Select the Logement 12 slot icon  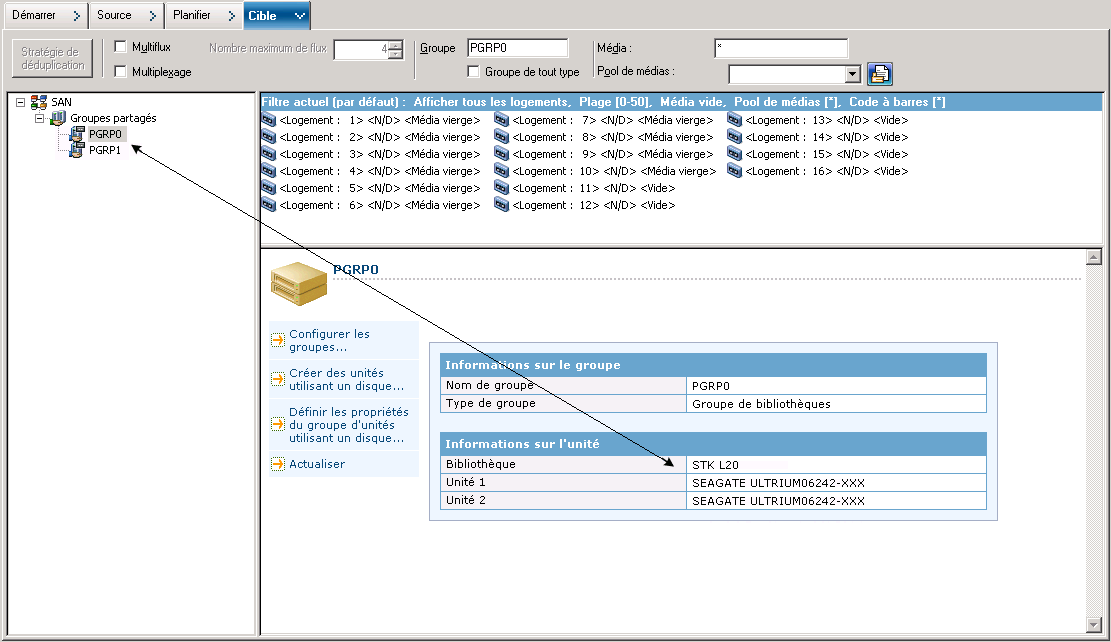502,205
